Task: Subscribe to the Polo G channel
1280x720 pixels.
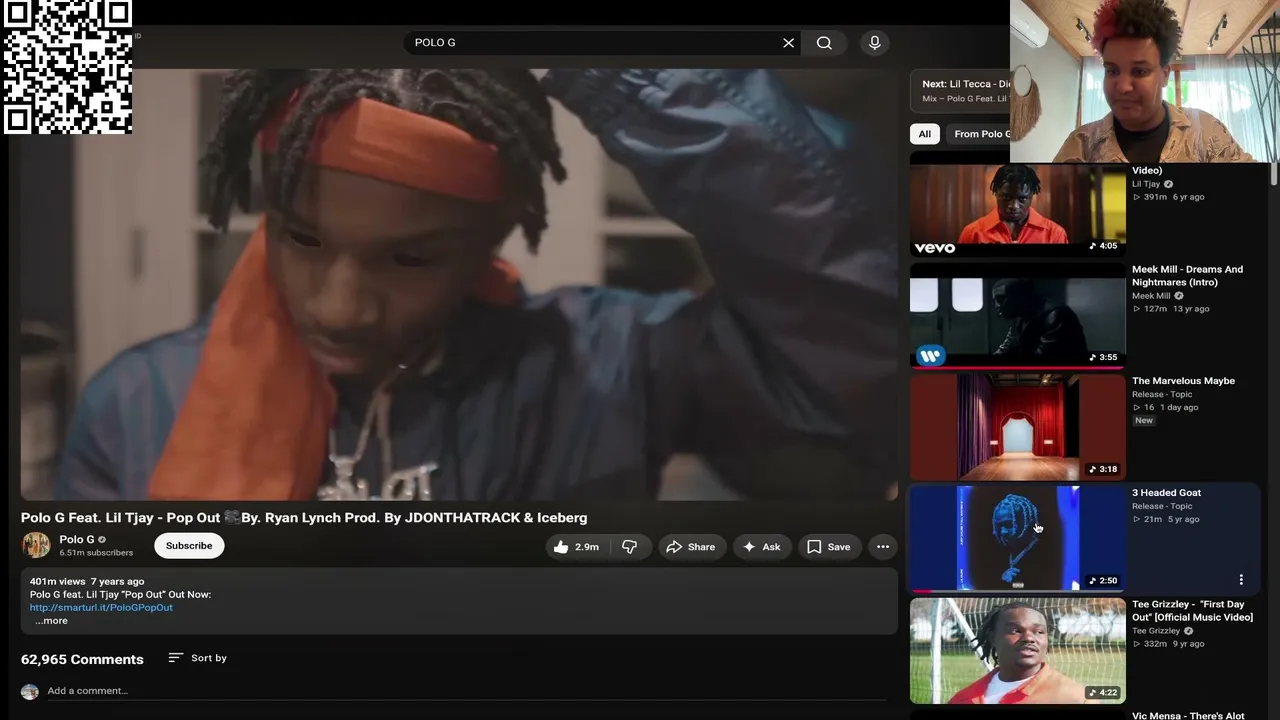Action: click(x=189, y=546)
